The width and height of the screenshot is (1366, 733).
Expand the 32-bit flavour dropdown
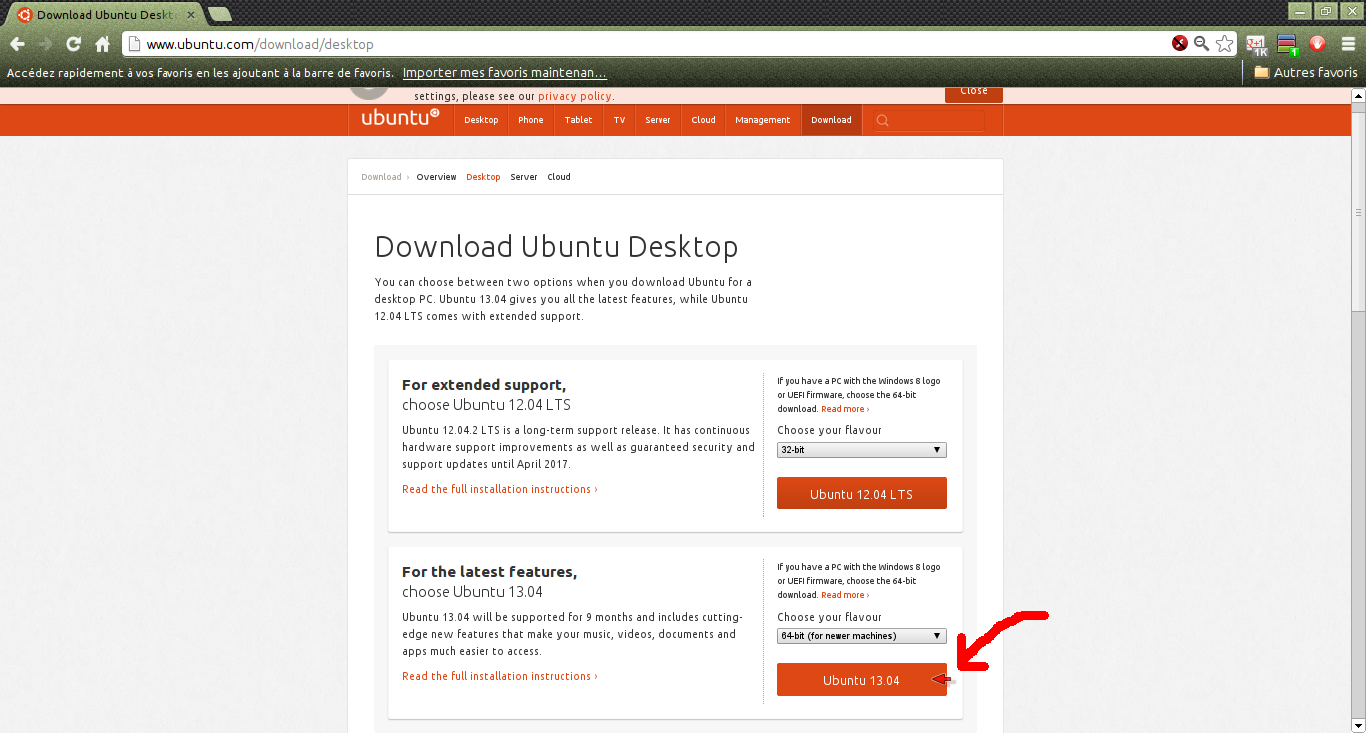coord(862,450)
